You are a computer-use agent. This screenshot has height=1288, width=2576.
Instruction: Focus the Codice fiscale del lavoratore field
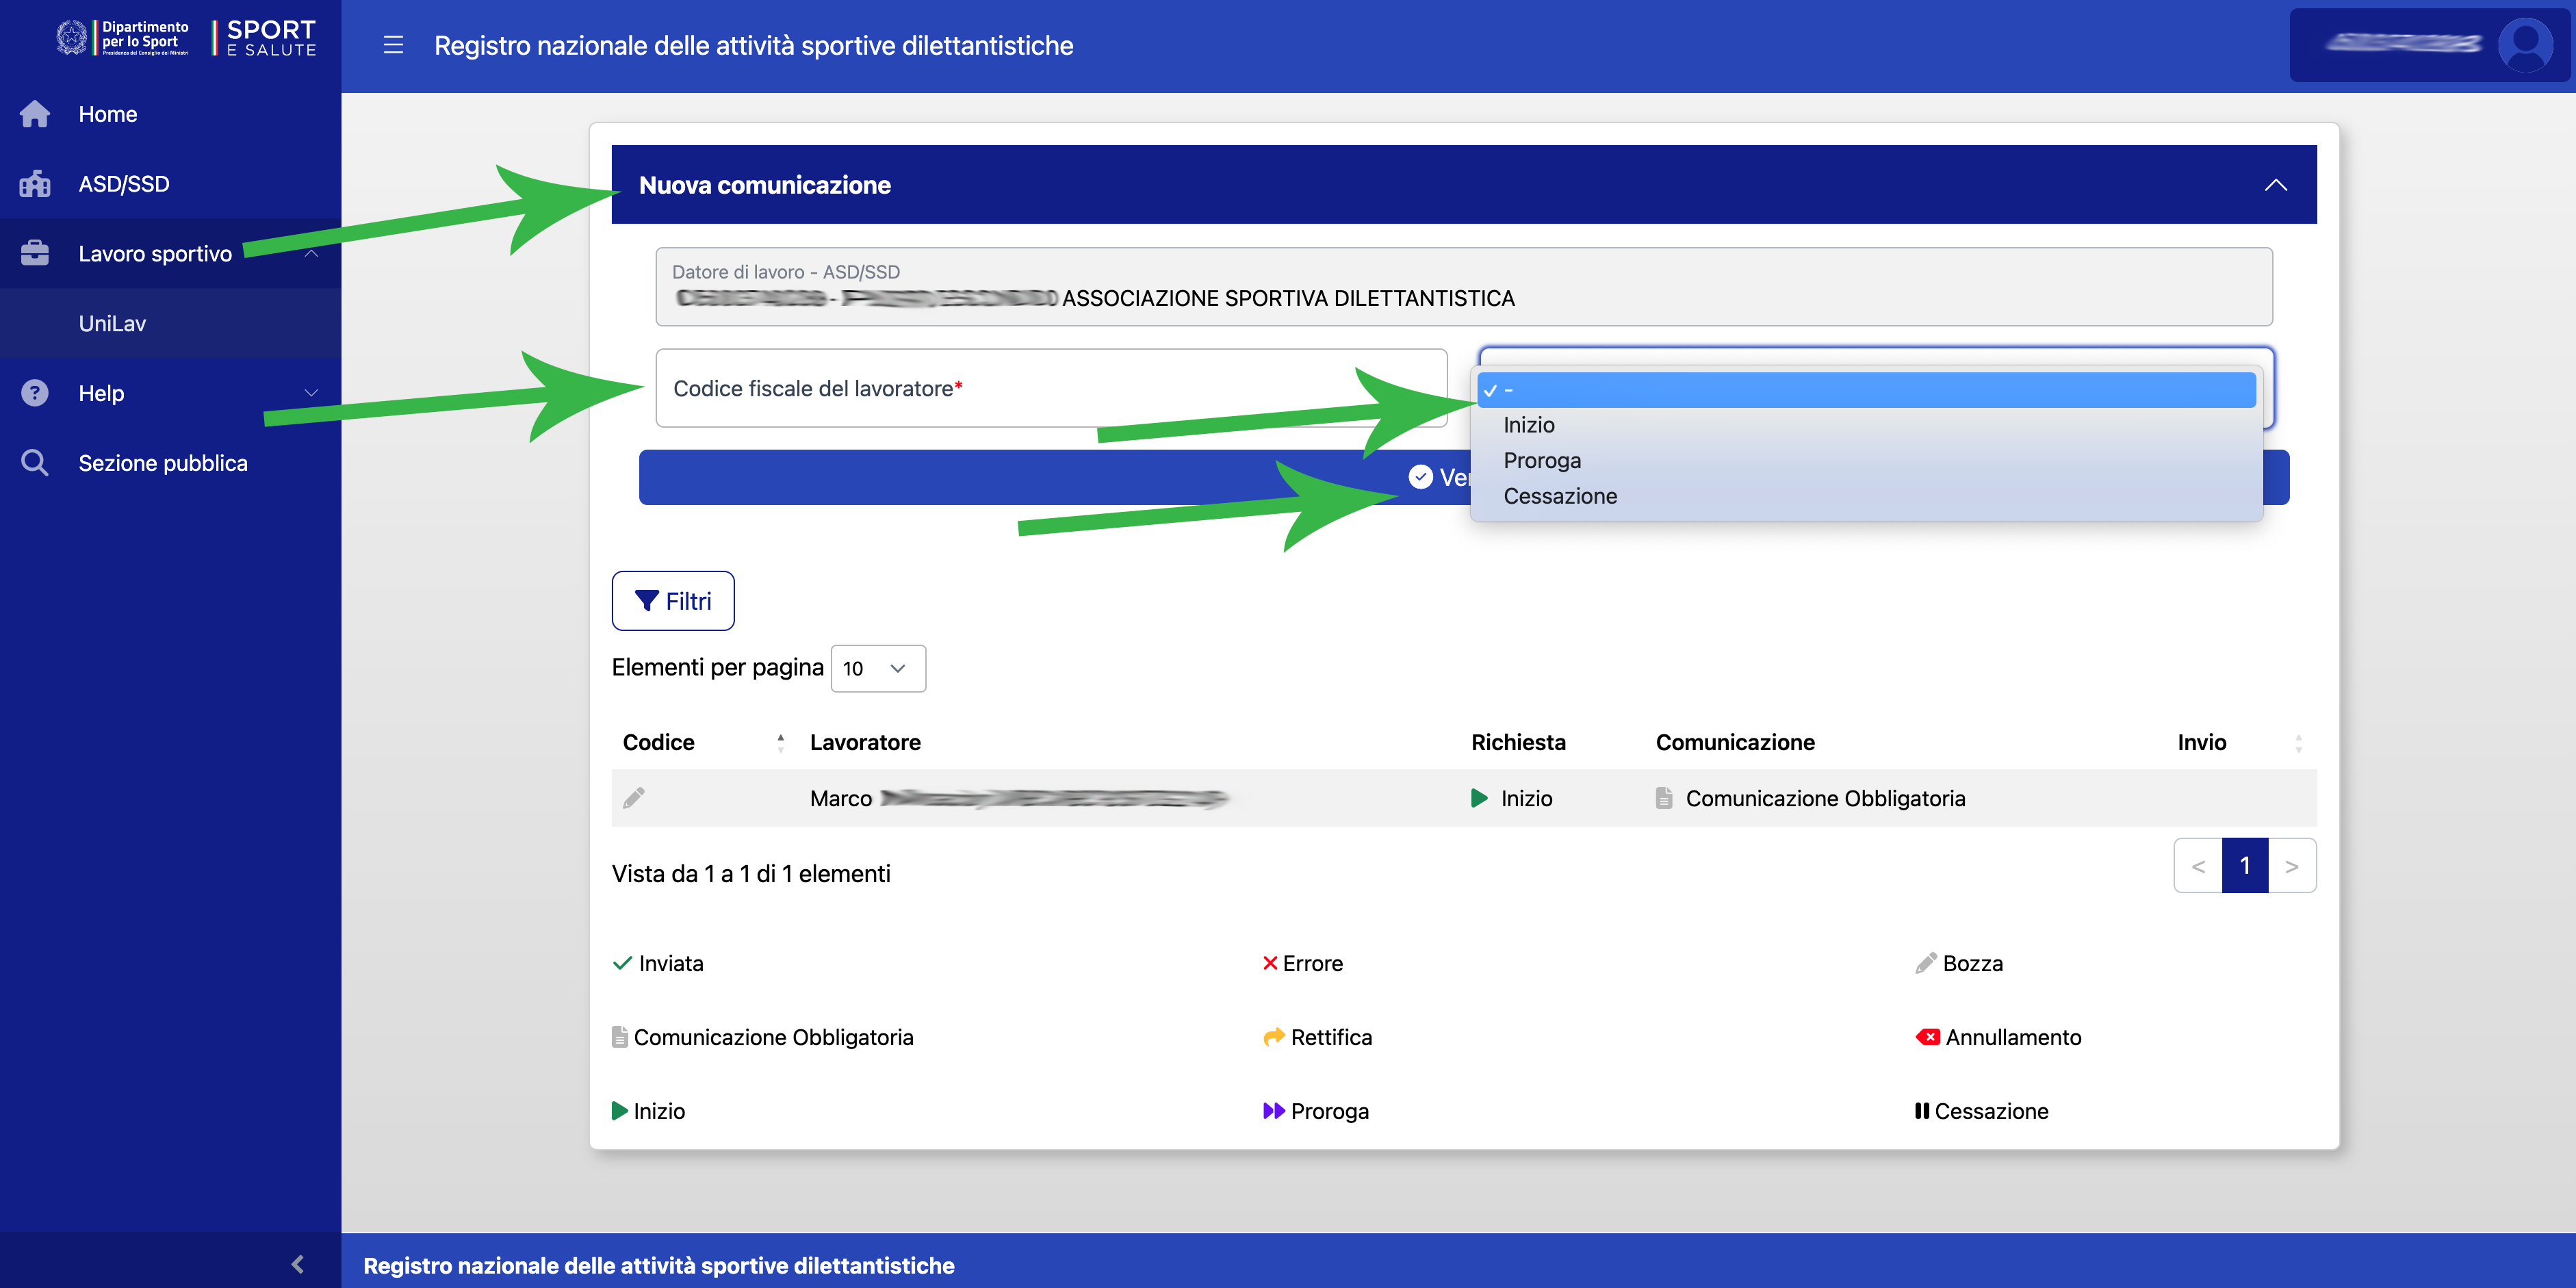tap(1050, 388)
